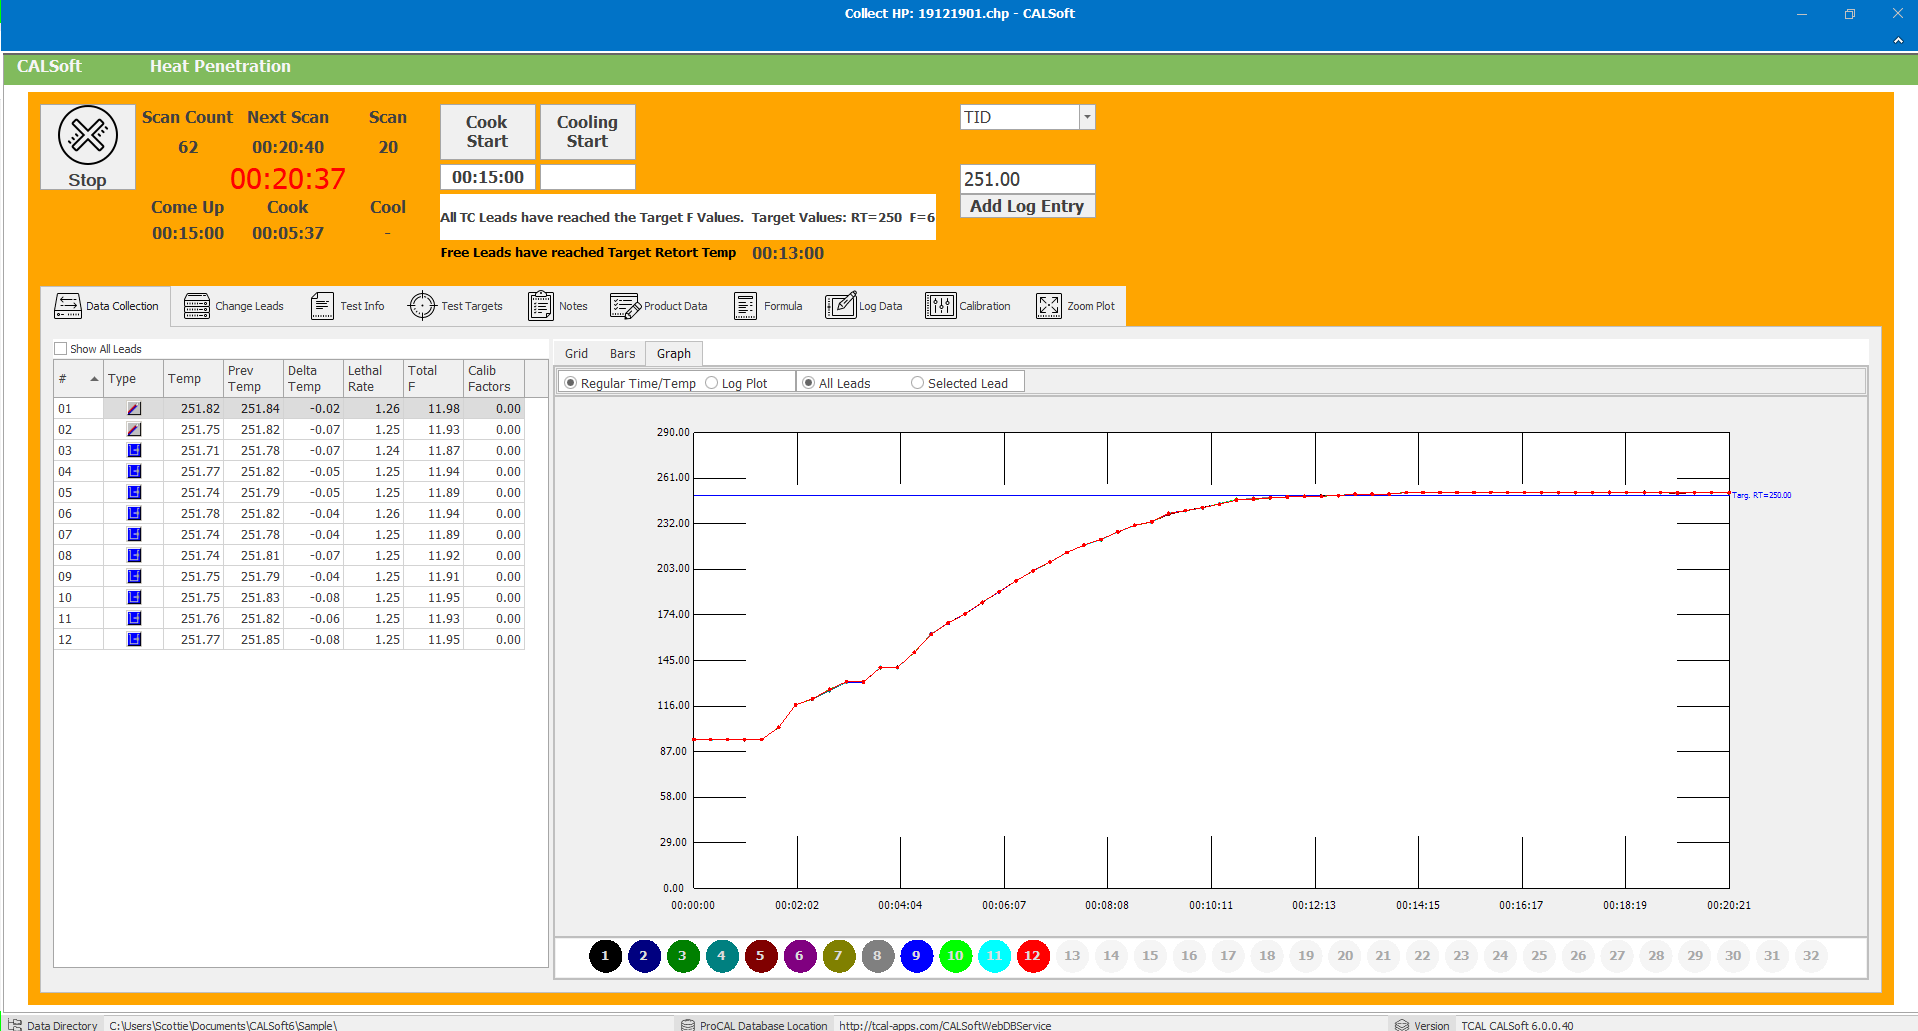The width and height of the screenshot is (1918, 1031).
Task: Click the Stop scan icon button
Action: [x=87, y=146]
